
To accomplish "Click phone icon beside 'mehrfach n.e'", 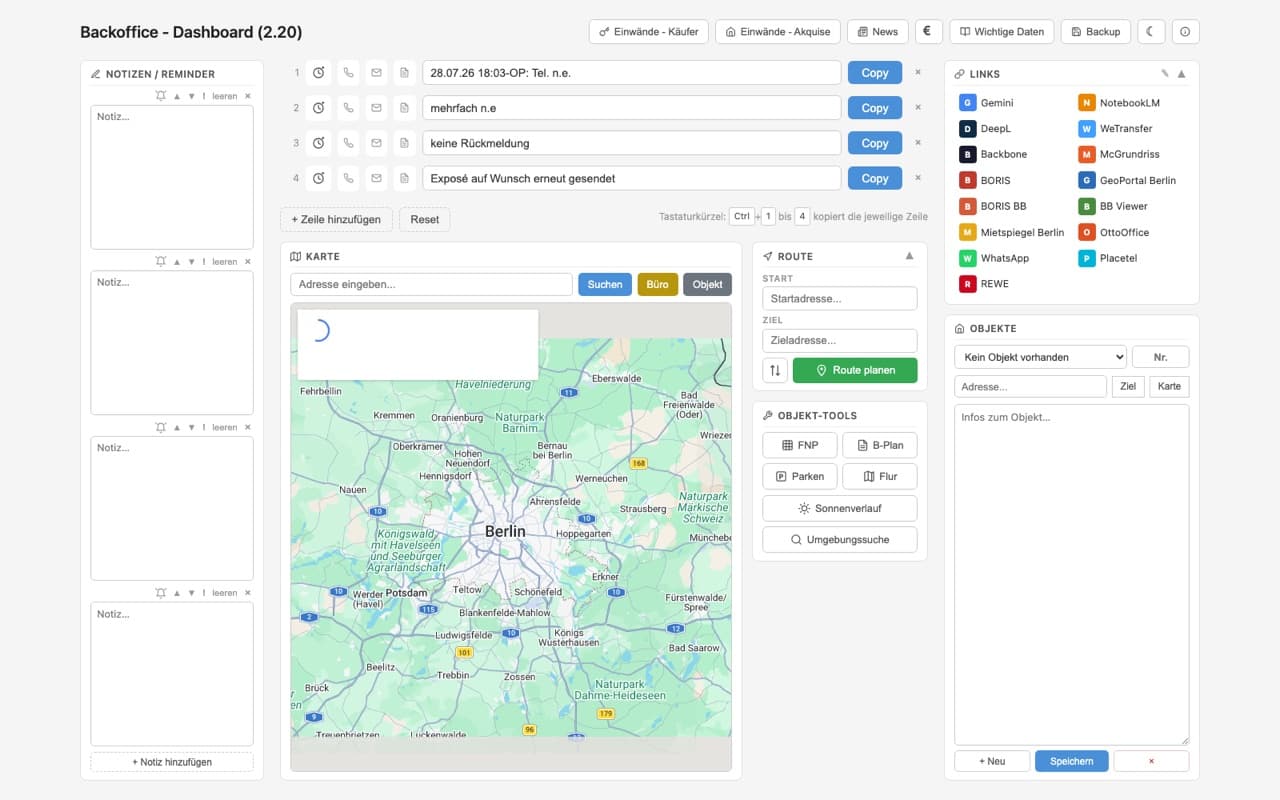I will pyautogui.click(x=348, y=108).
